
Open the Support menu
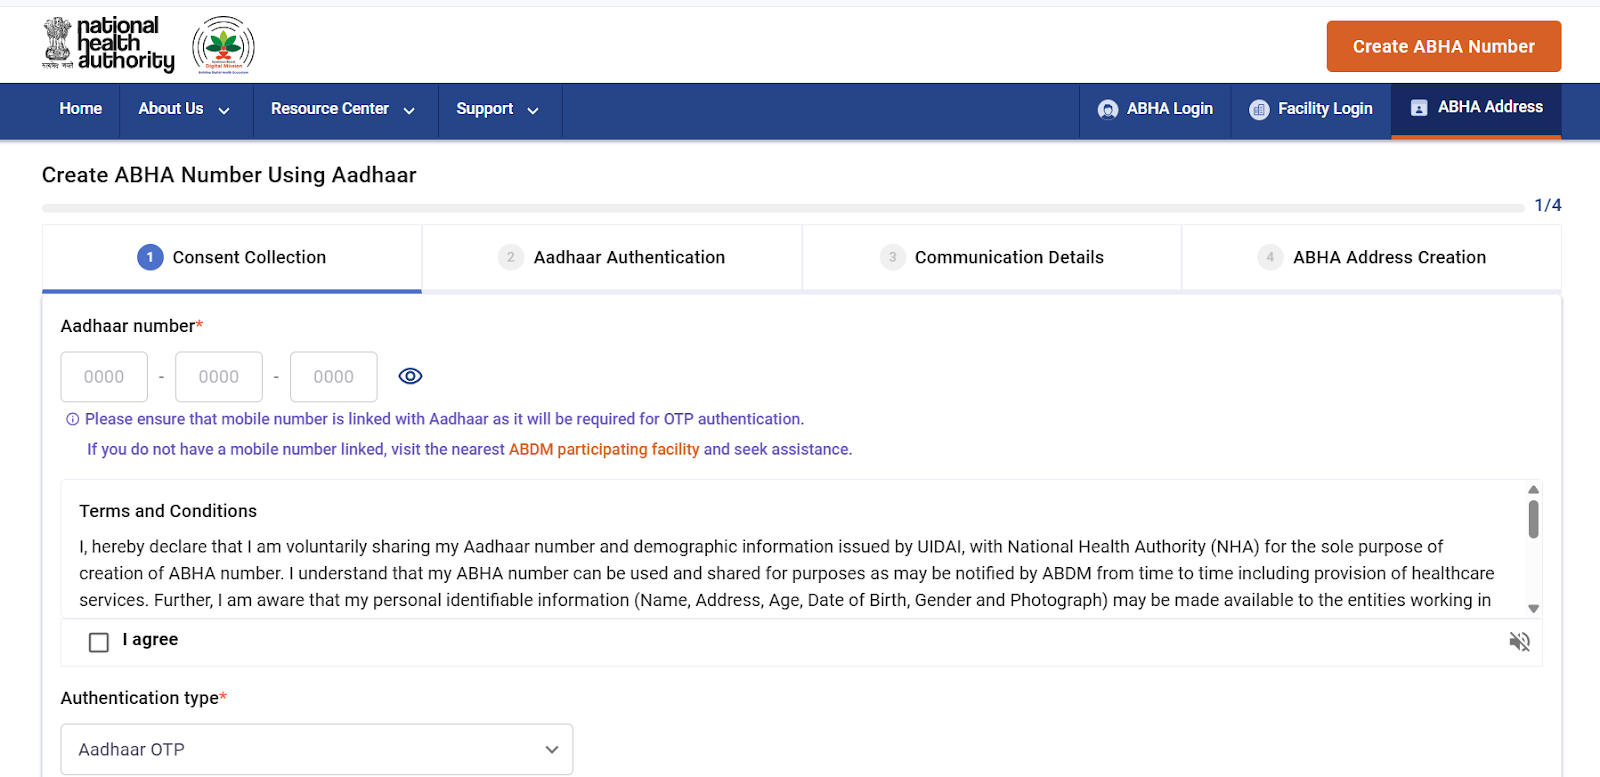click(x=497, y=109)
